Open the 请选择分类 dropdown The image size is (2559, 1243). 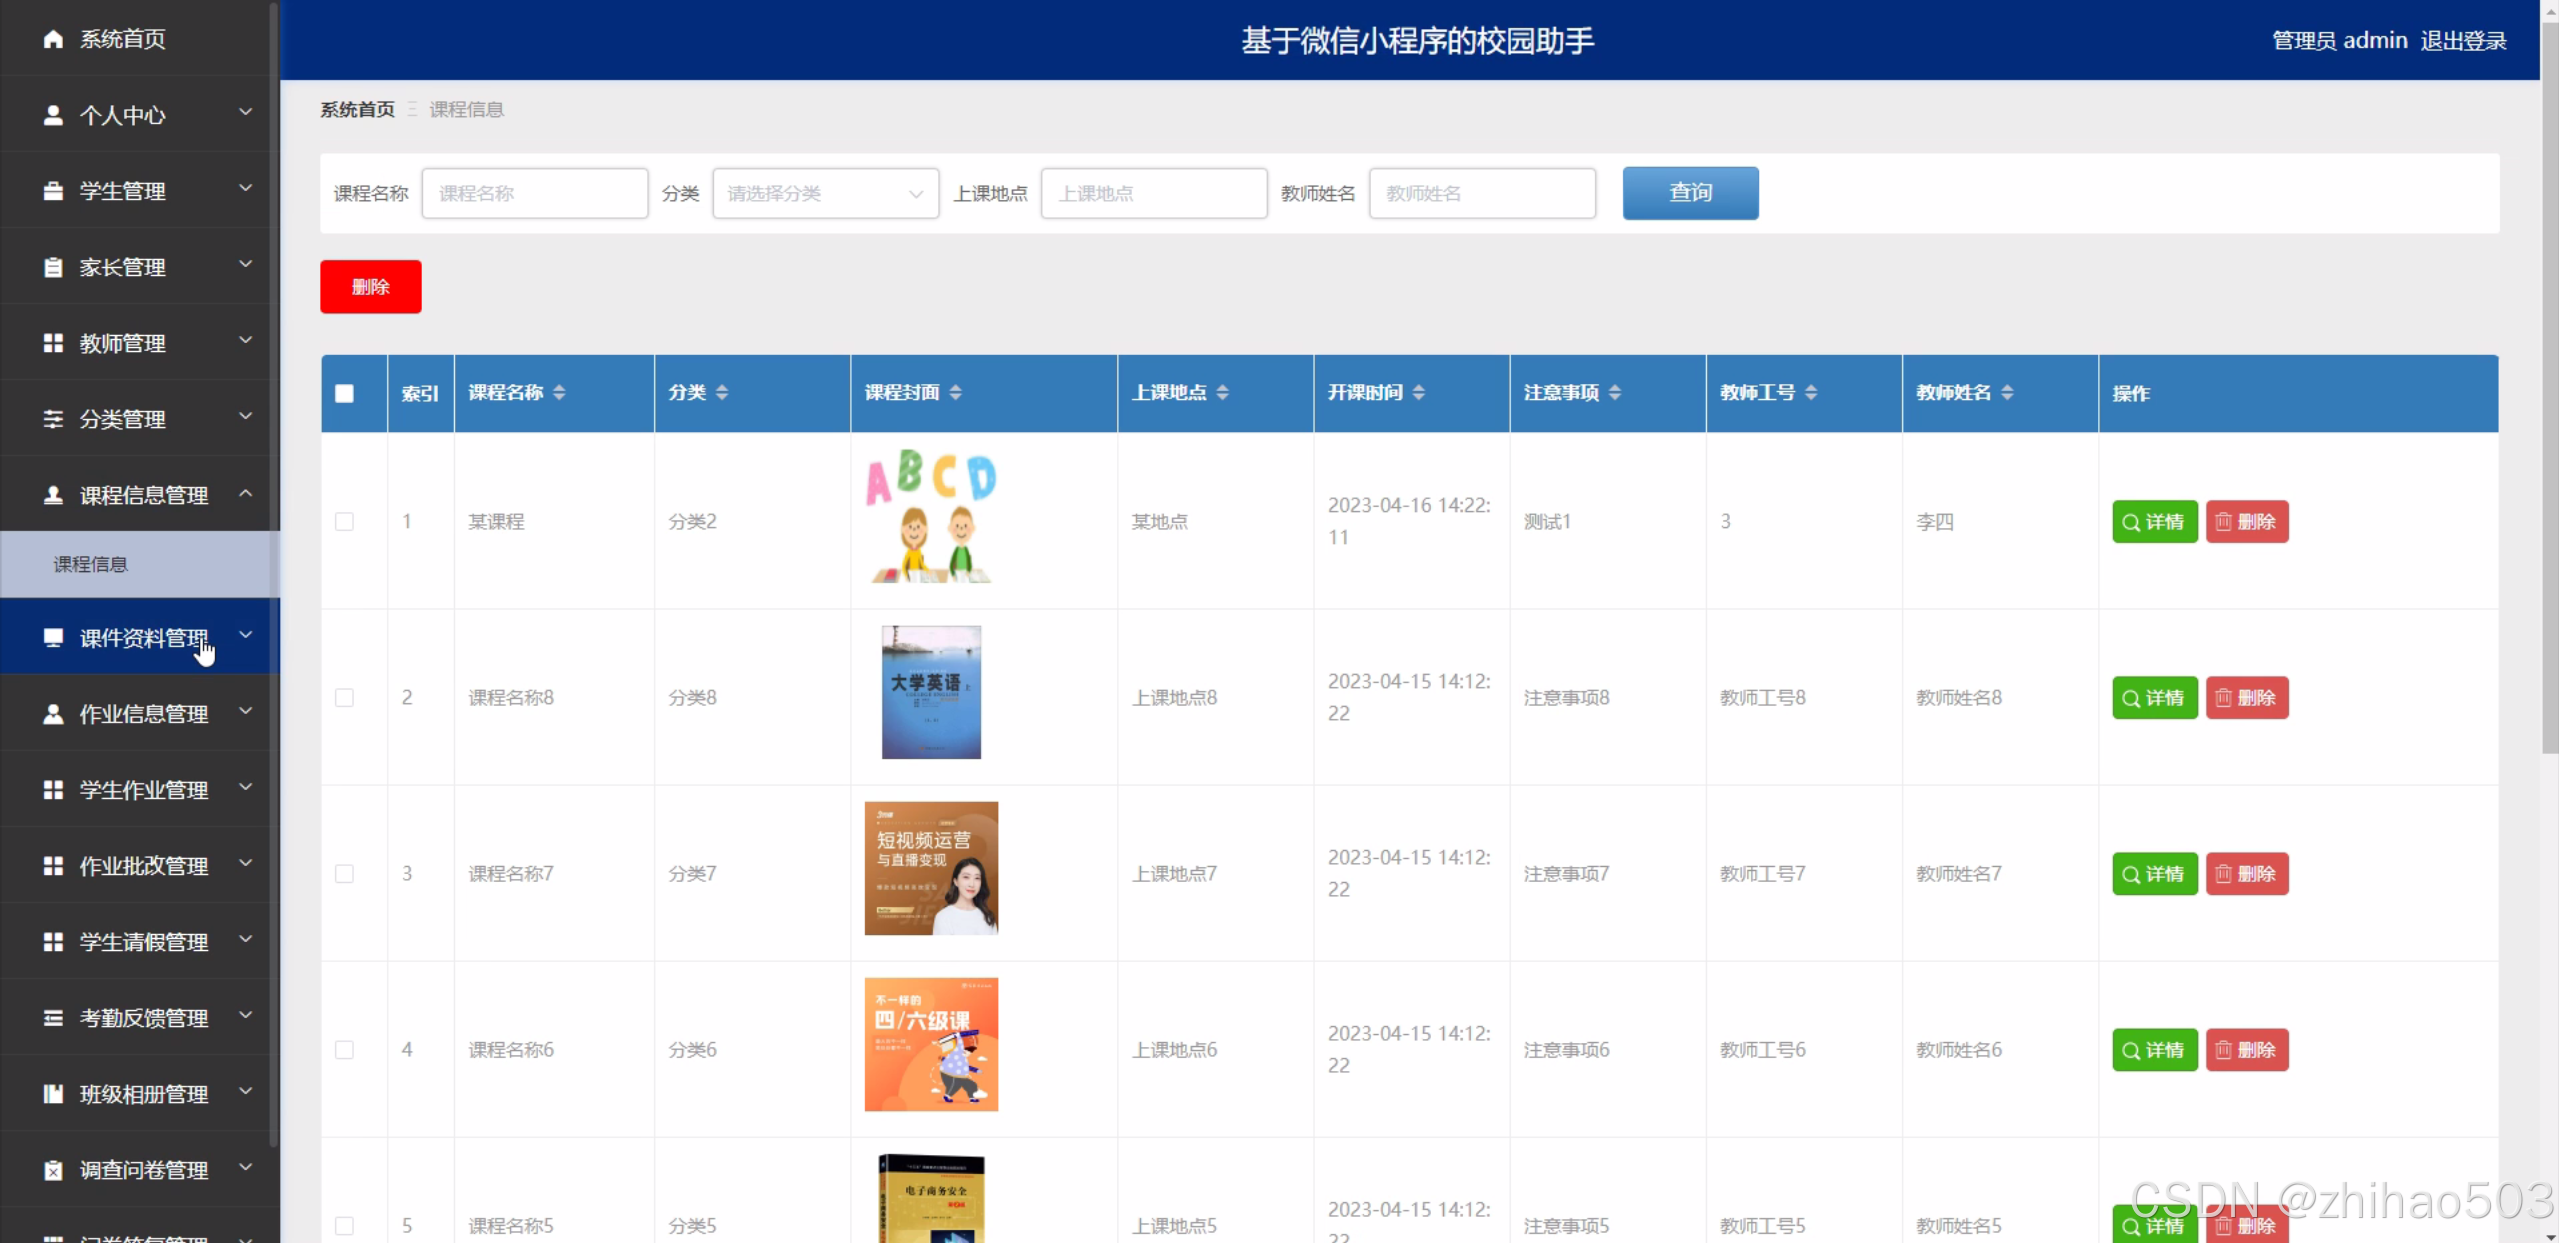click(x=824, y=193)
